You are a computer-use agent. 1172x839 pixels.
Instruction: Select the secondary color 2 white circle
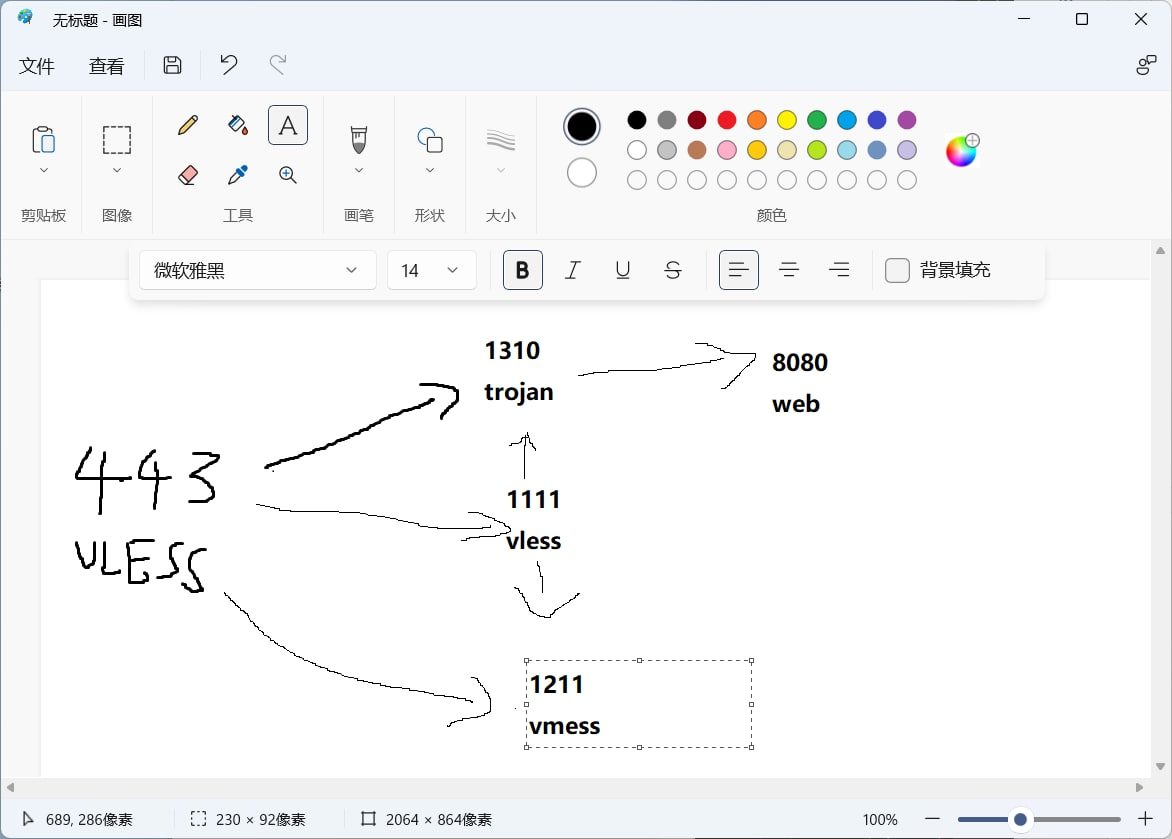click(x=582, y=173)
